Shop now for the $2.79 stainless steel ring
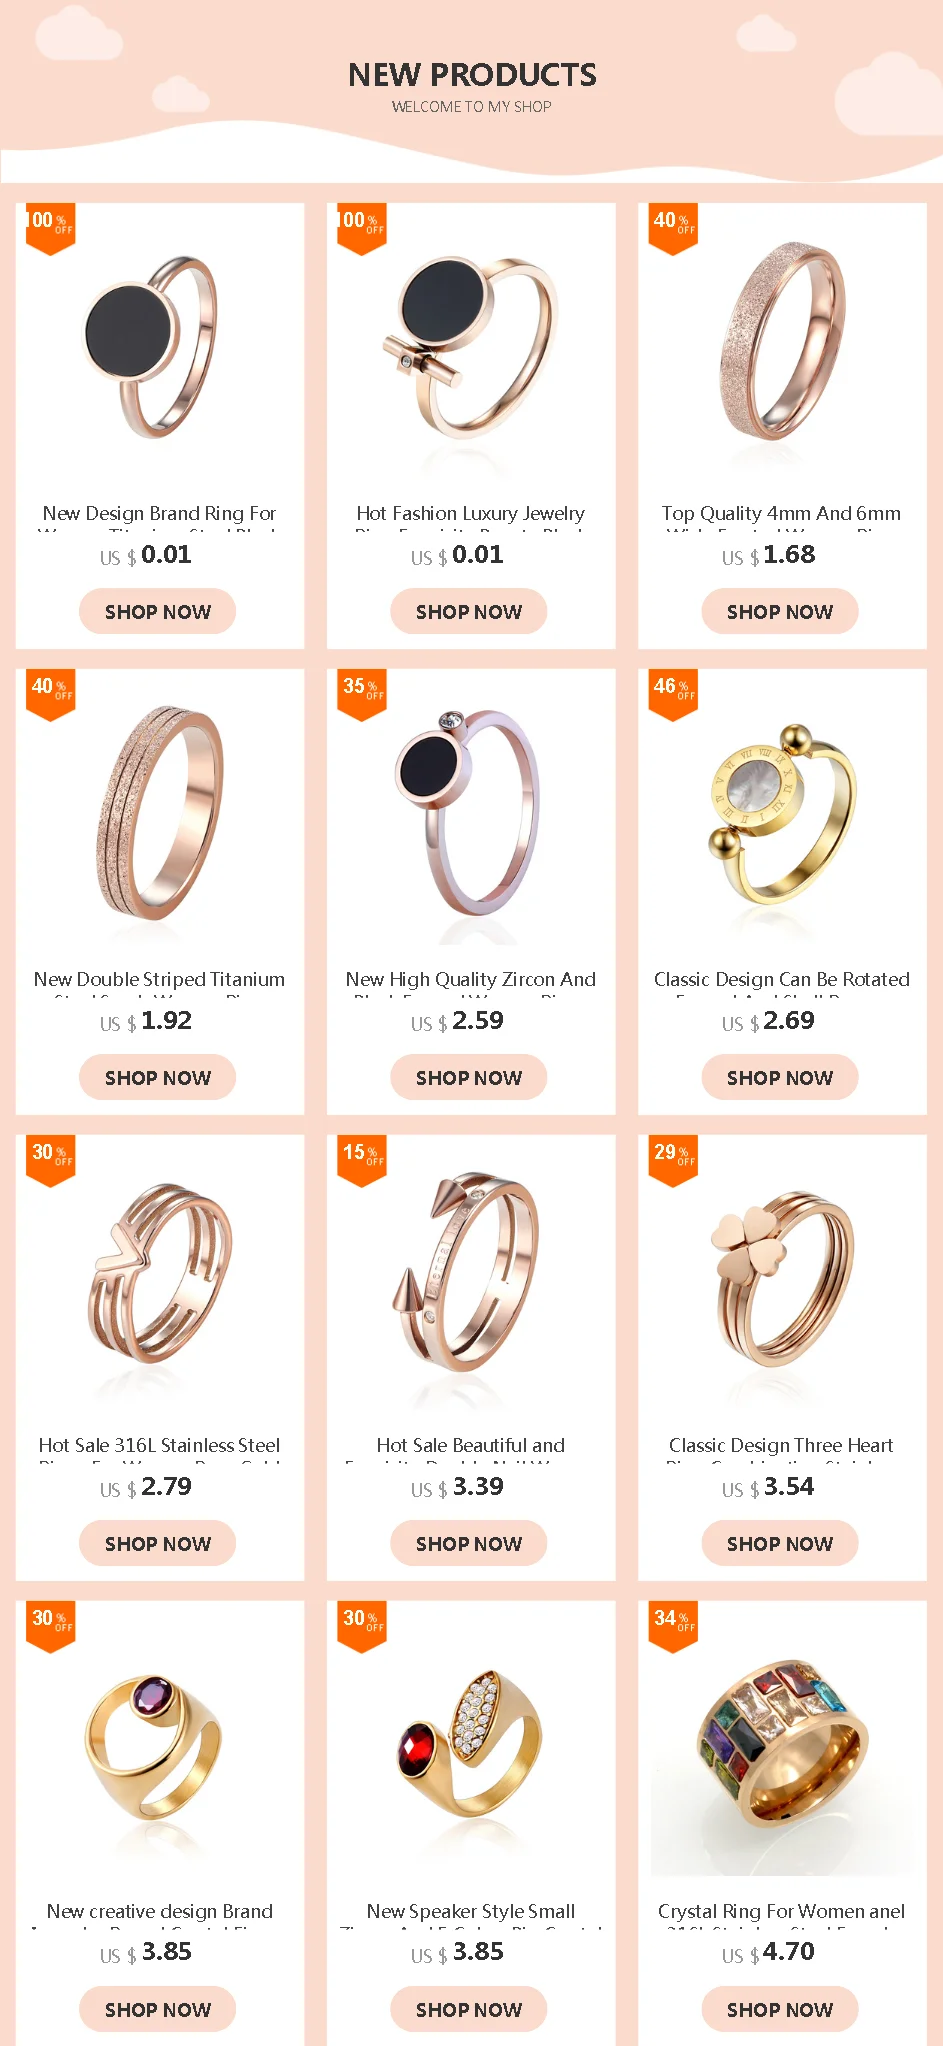 (x=158, y=1543)
